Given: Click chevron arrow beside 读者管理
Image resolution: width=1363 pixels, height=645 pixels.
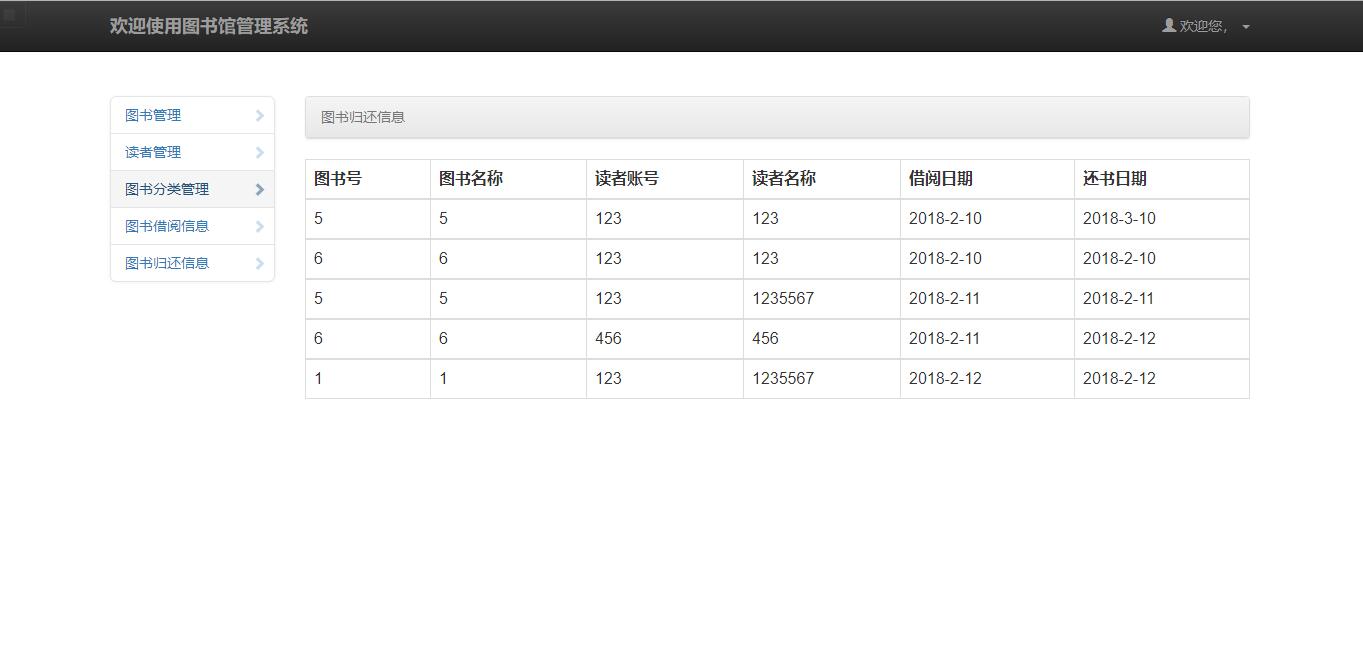Looking at the screenshot, I should tap(259, 153).
